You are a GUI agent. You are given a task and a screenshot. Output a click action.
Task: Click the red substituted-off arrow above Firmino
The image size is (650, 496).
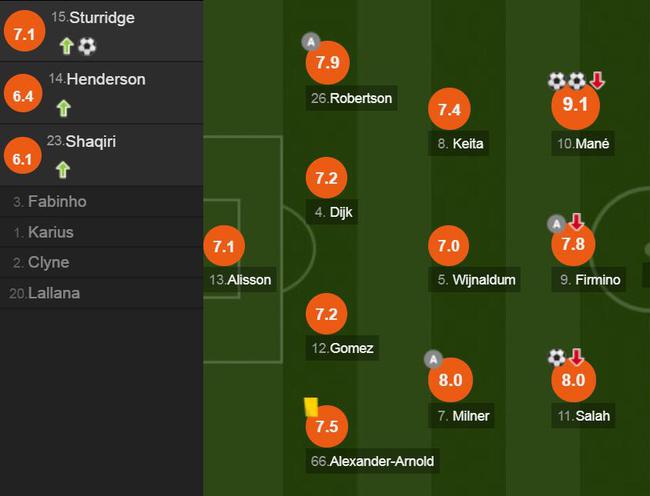576,222
